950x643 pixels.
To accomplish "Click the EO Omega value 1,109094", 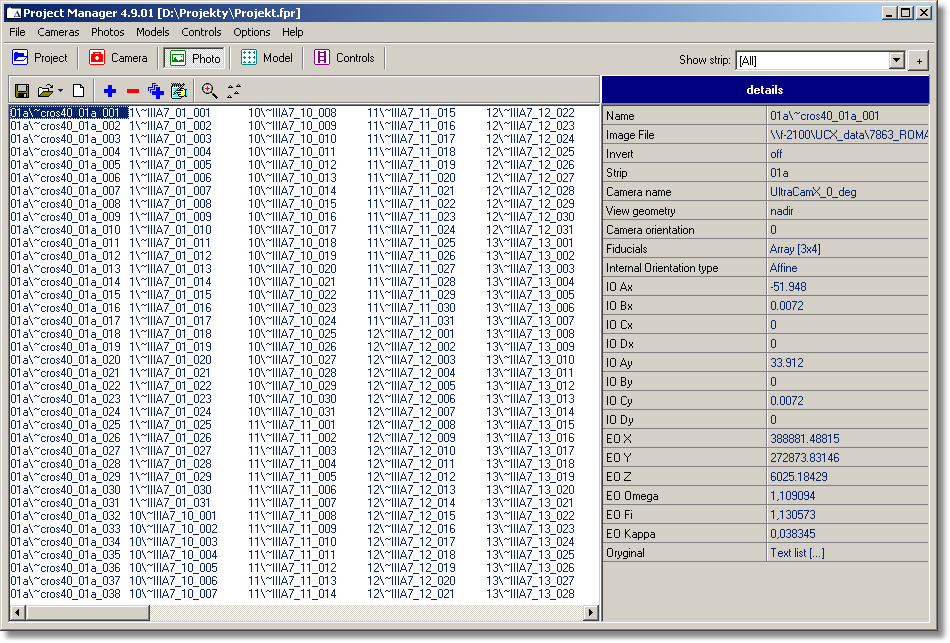I will [x=792, y=496].
